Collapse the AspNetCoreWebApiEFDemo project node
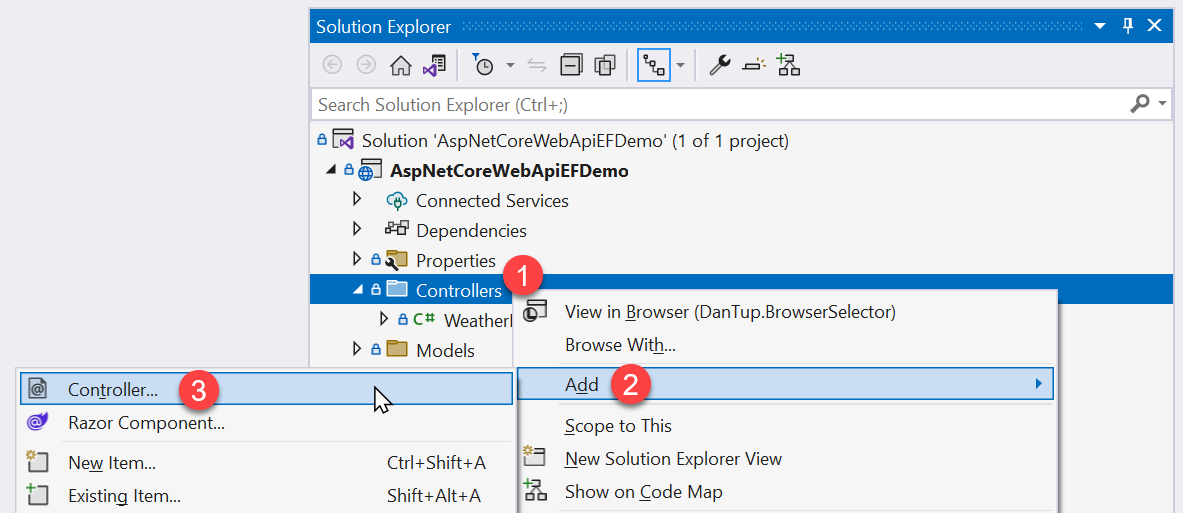 332,170
